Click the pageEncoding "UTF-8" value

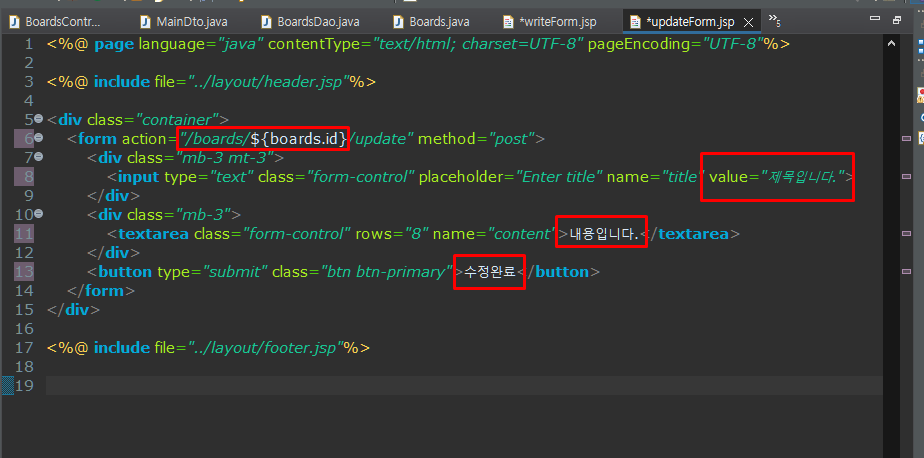tap(730, 44)
